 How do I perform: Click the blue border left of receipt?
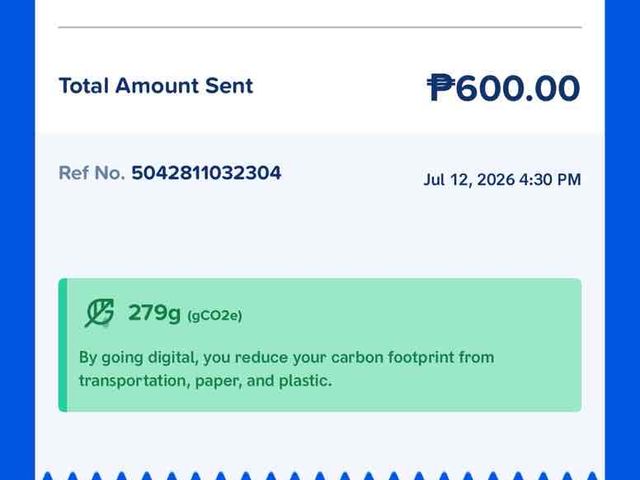17,240
